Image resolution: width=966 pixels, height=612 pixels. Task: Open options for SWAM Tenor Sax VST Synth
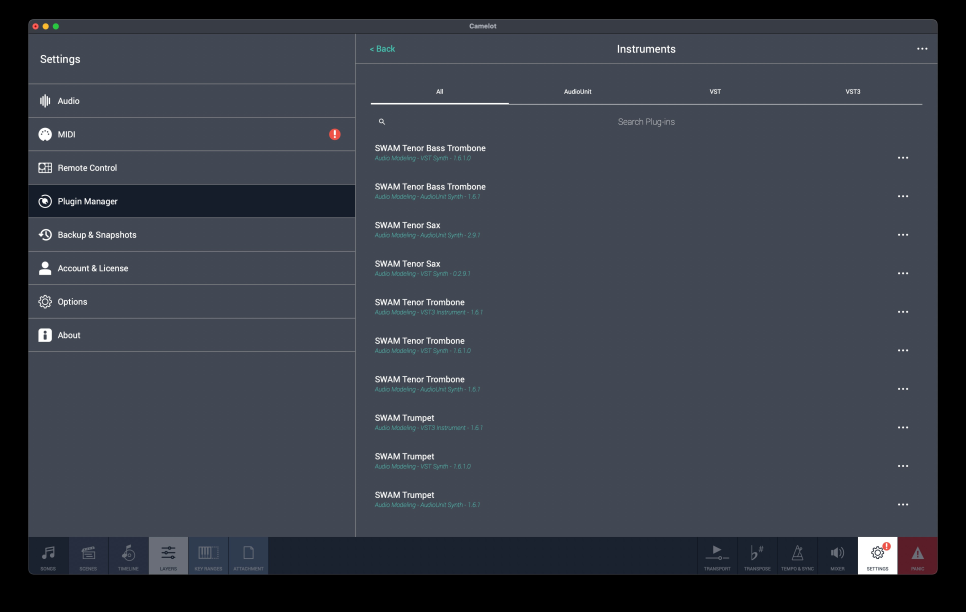click(903, 274)
